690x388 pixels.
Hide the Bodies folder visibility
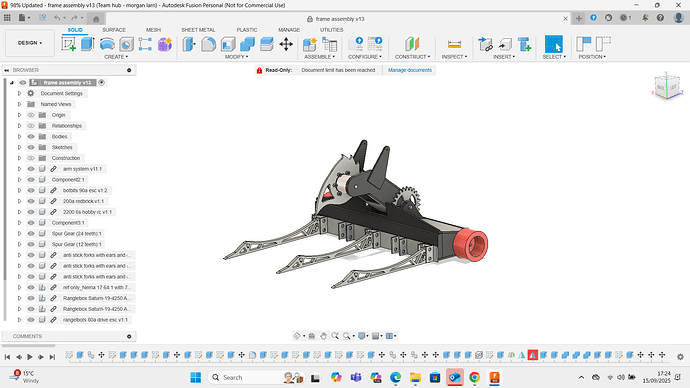(x=31, y=136)
